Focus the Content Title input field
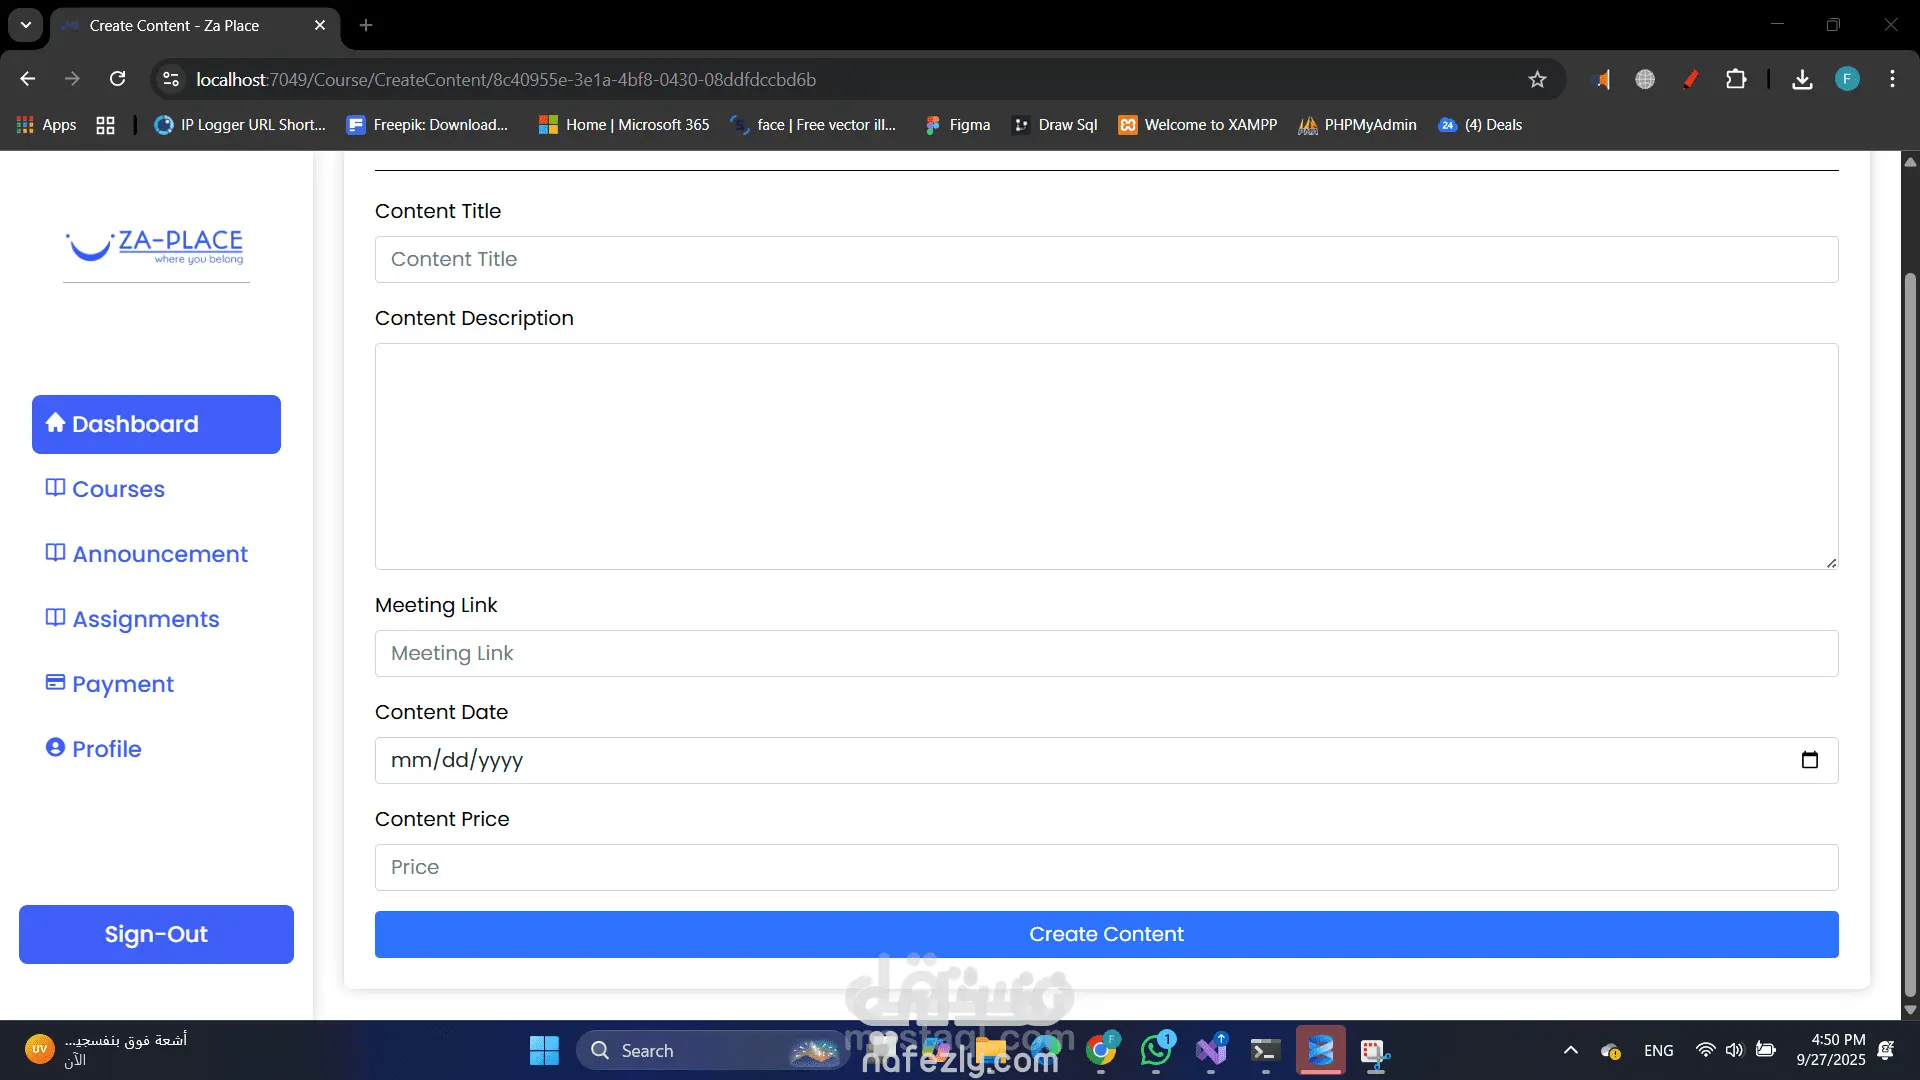Image resolution: width=1920 pixels, height=1080 pixels. pyautogui.click(x=1106, y=259)
